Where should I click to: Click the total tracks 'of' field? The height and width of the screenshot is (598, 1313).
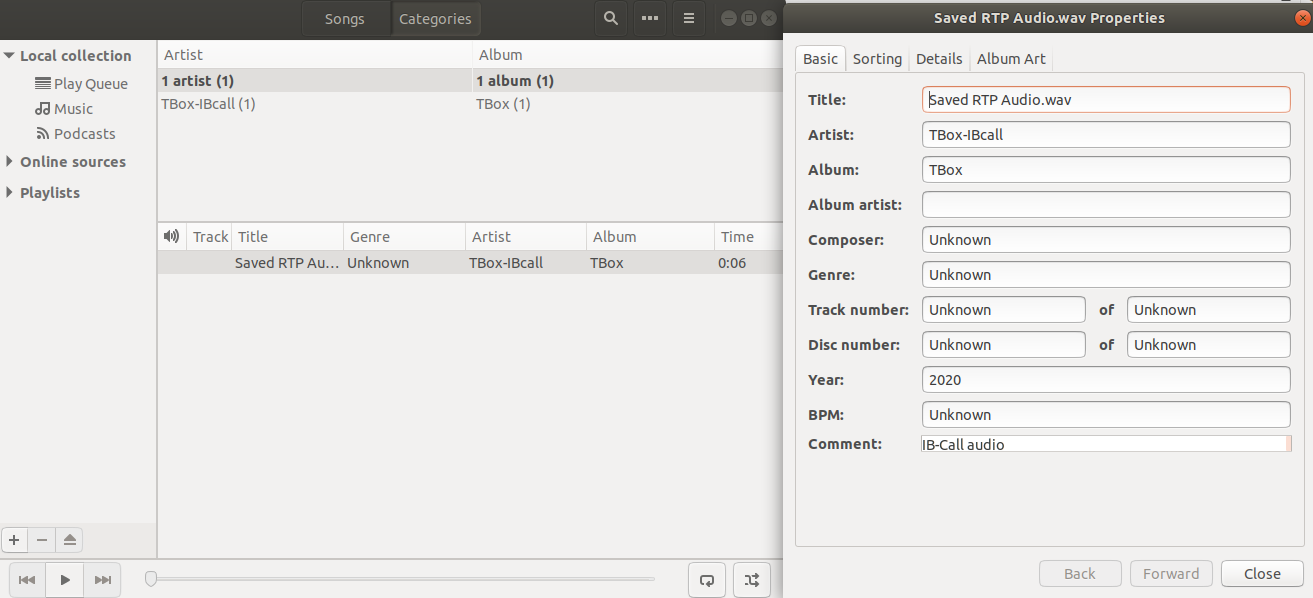click(x=1209, y=310)
